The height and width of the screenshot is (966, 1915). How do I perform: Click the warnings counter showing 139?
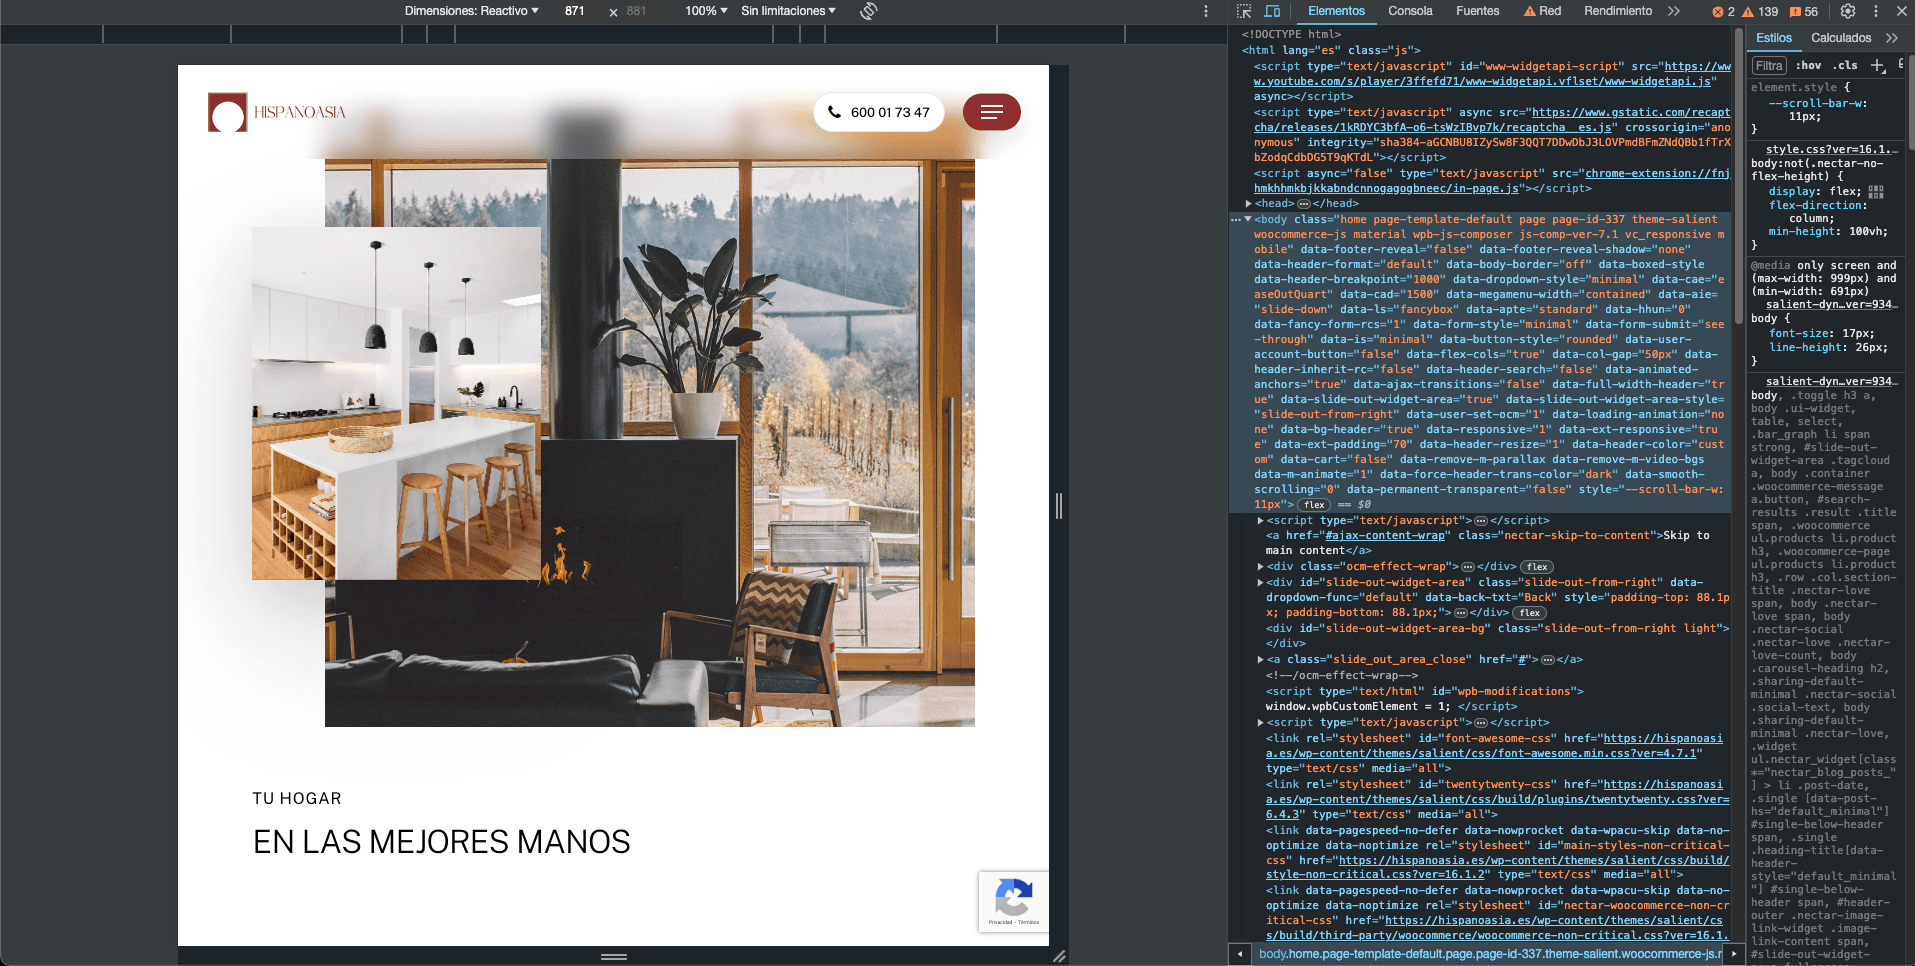click(x=1760, y=12)
